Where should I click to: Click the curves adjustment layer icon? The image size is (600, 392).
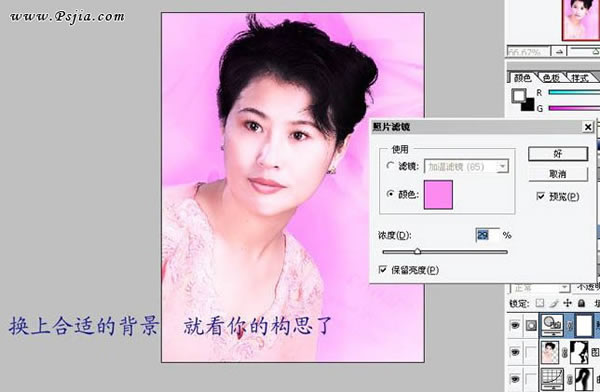point(551,379)
